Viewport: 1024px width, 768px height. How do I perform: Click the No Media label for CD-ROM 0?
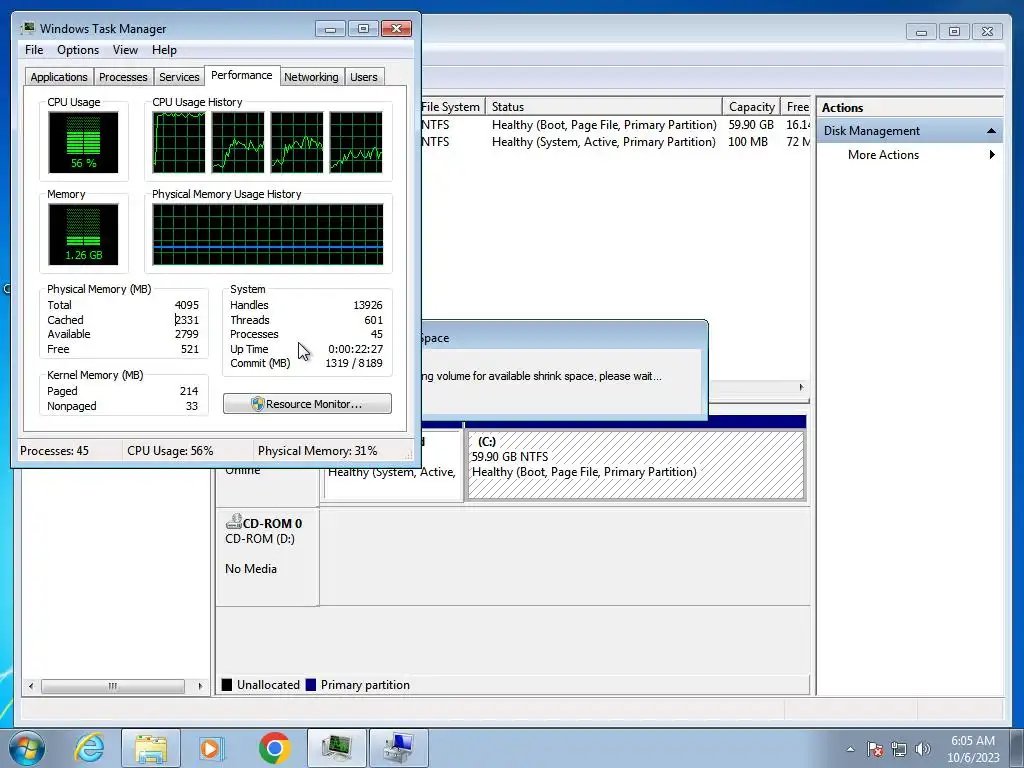coord(251,569)
